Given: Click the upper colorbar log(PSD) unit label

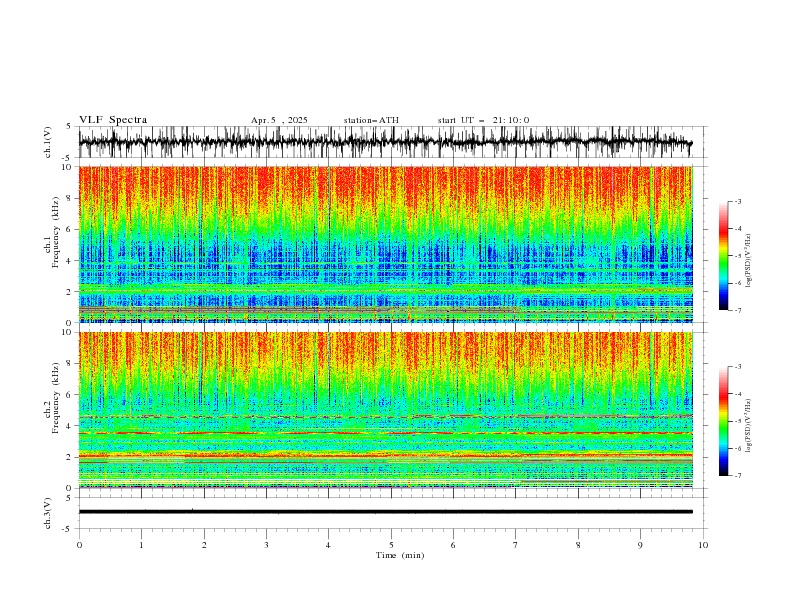Looking at the screenshot, I should pos(748,261).
